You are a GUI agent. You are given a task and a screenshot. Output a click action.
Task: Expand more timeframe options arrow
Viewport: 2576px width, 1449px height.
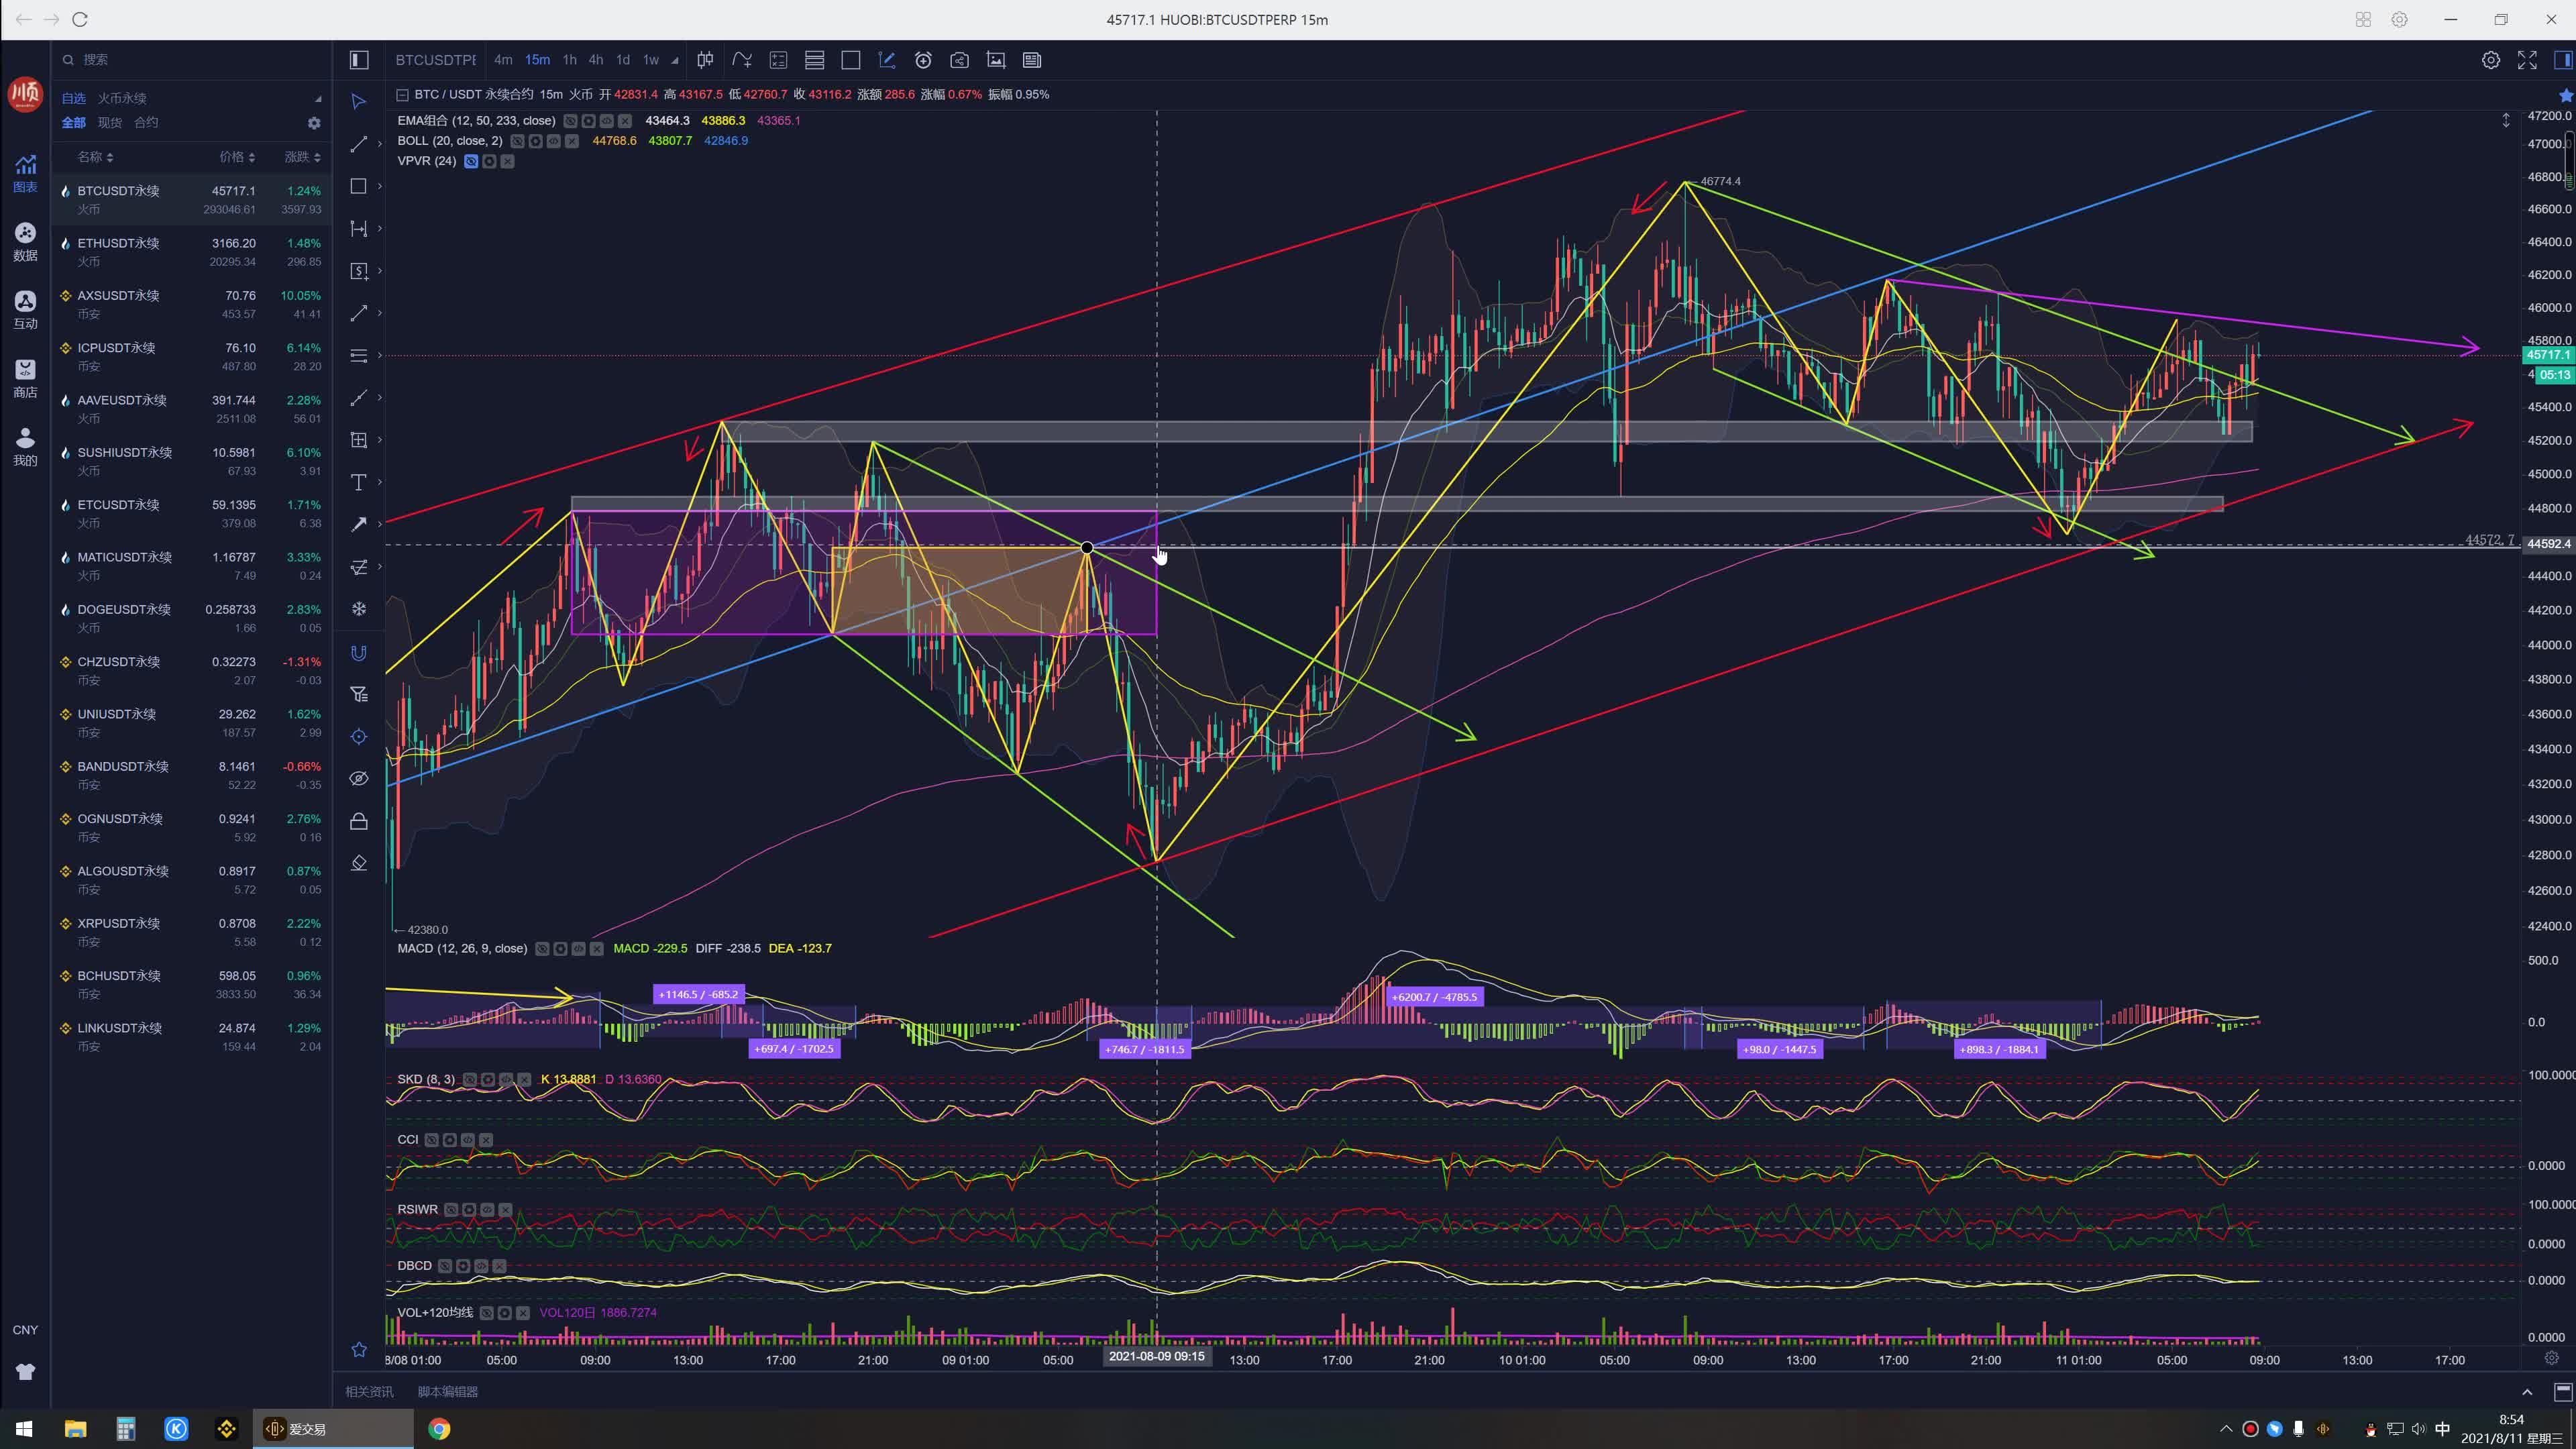point(675,61)
